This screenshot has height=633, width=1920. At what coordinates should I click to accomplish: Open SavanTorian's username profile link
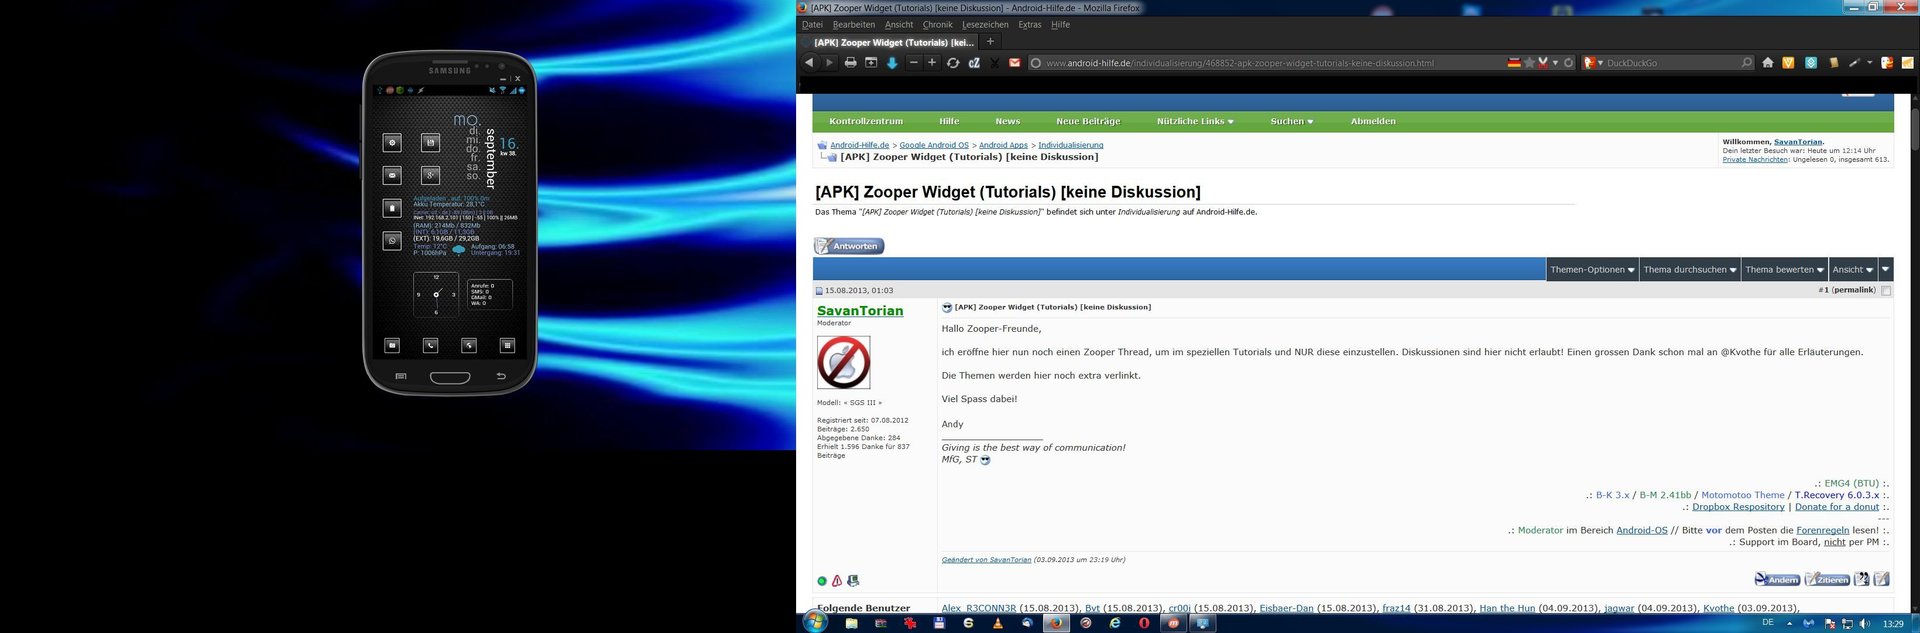[860, 311]
